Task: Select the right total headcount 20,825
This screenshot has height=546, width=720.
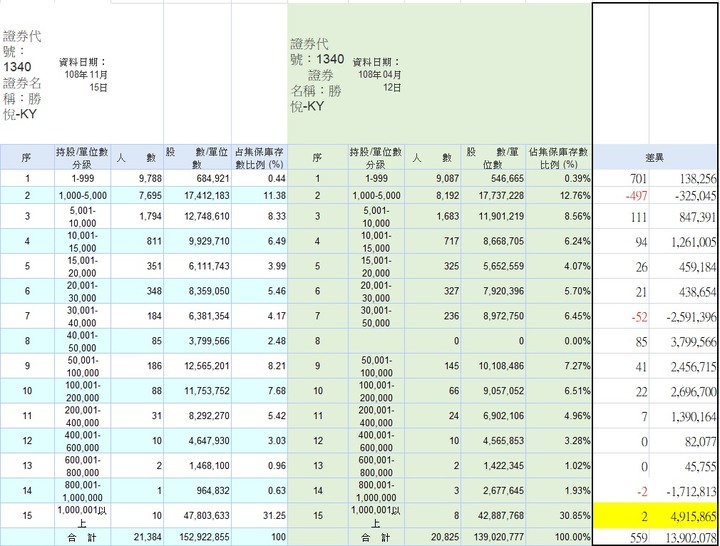Action: point(433,537)
